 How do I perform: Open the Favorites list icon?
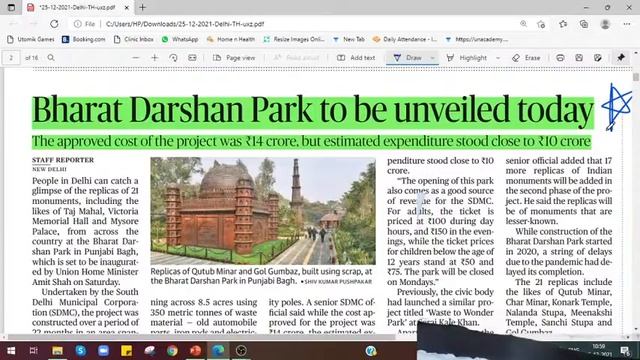pos(563,24)
